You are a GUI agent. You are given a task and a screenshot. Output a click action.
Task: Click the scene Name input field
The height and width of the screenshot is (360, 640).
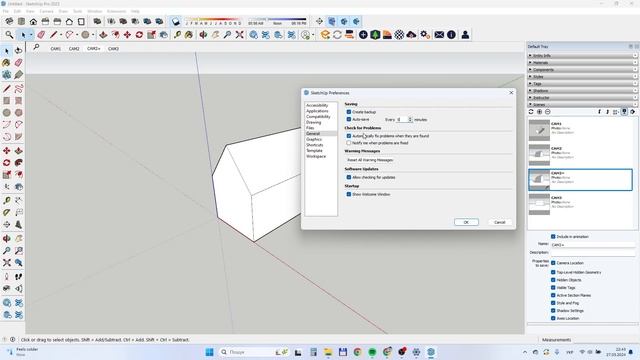593,245
